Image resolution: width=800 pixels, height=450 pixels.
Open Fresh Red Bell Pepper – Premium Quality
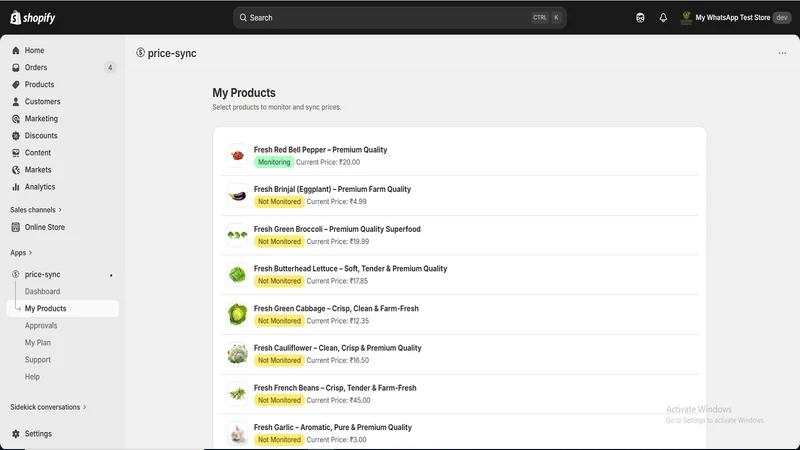click(320, 150)
